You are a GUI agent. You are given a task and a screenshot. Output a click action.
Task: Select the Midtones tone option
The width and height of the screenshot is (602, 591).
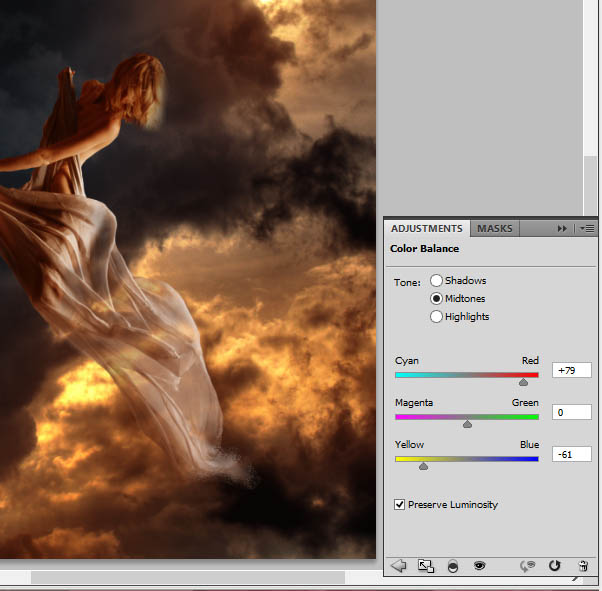[436, 299]
